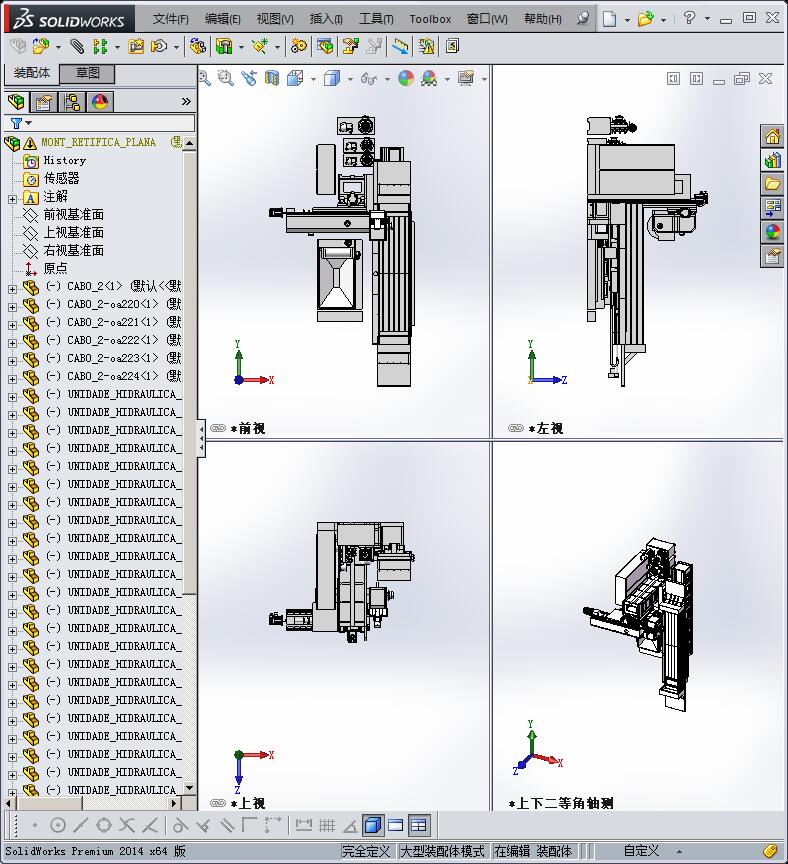Click the Clearance Verification warning icon
Screen dimensions: 788x864
pyautogui.click(x=427, y=46)
